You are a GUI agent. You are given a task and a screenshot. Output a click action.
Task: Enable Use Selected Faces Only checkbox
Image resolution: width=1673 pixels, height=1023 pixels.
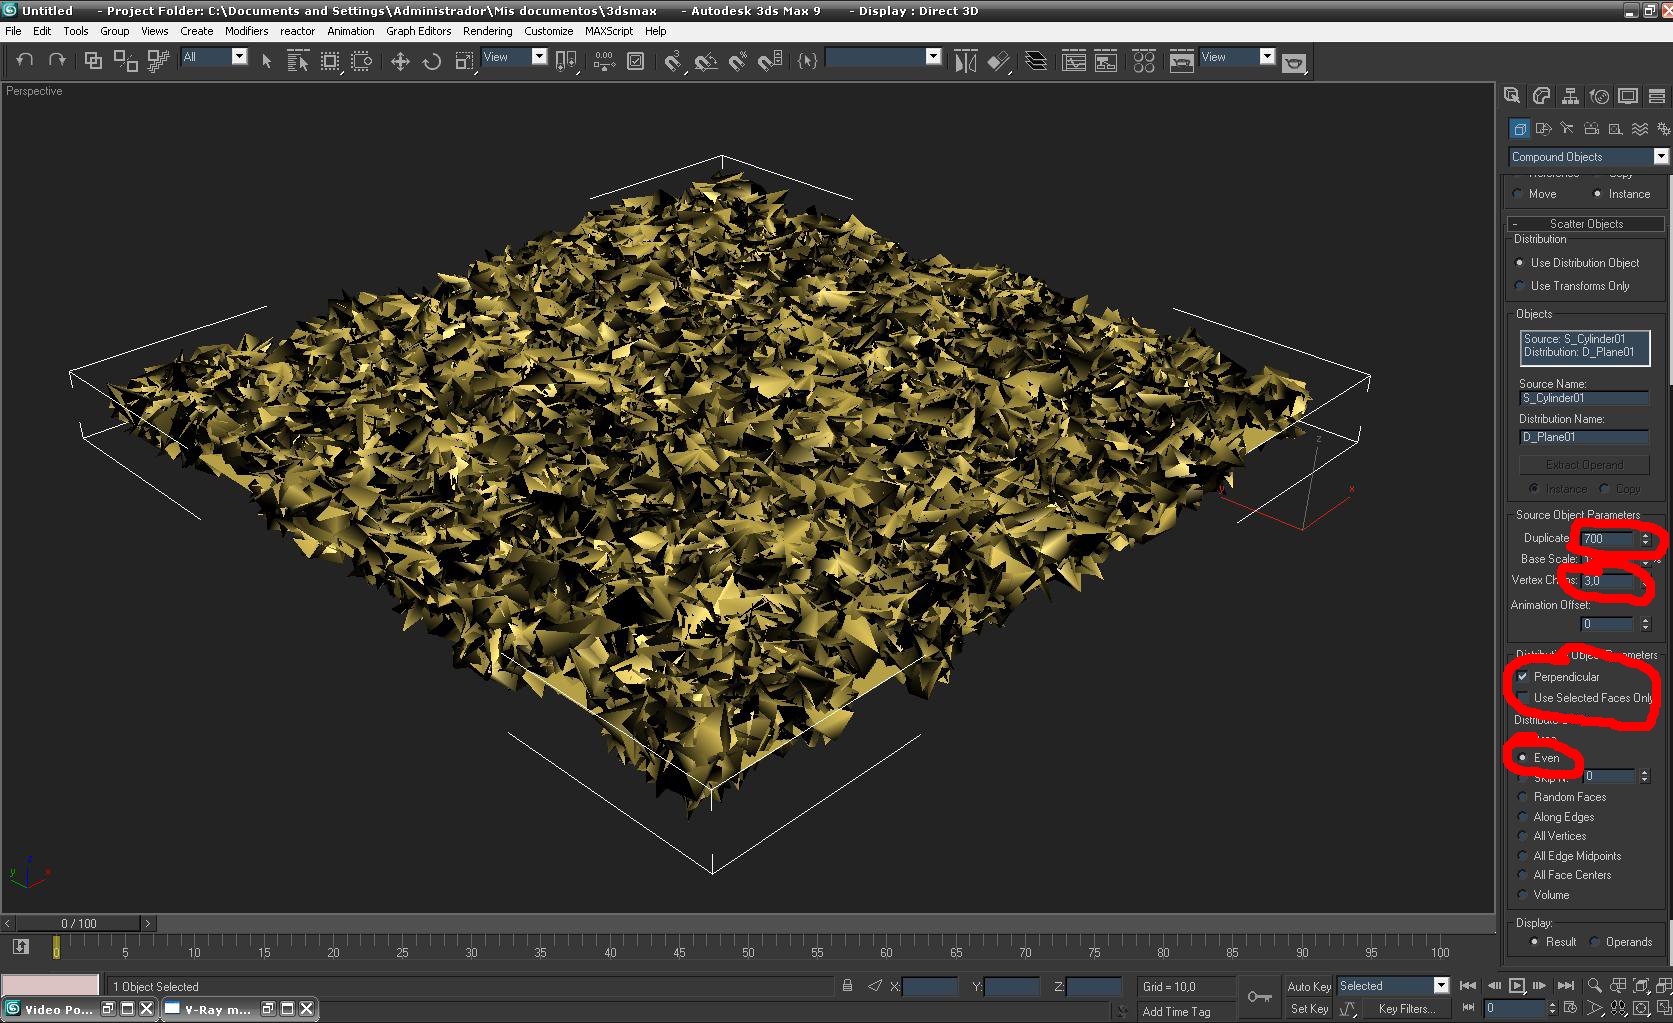pos(1585,698)
